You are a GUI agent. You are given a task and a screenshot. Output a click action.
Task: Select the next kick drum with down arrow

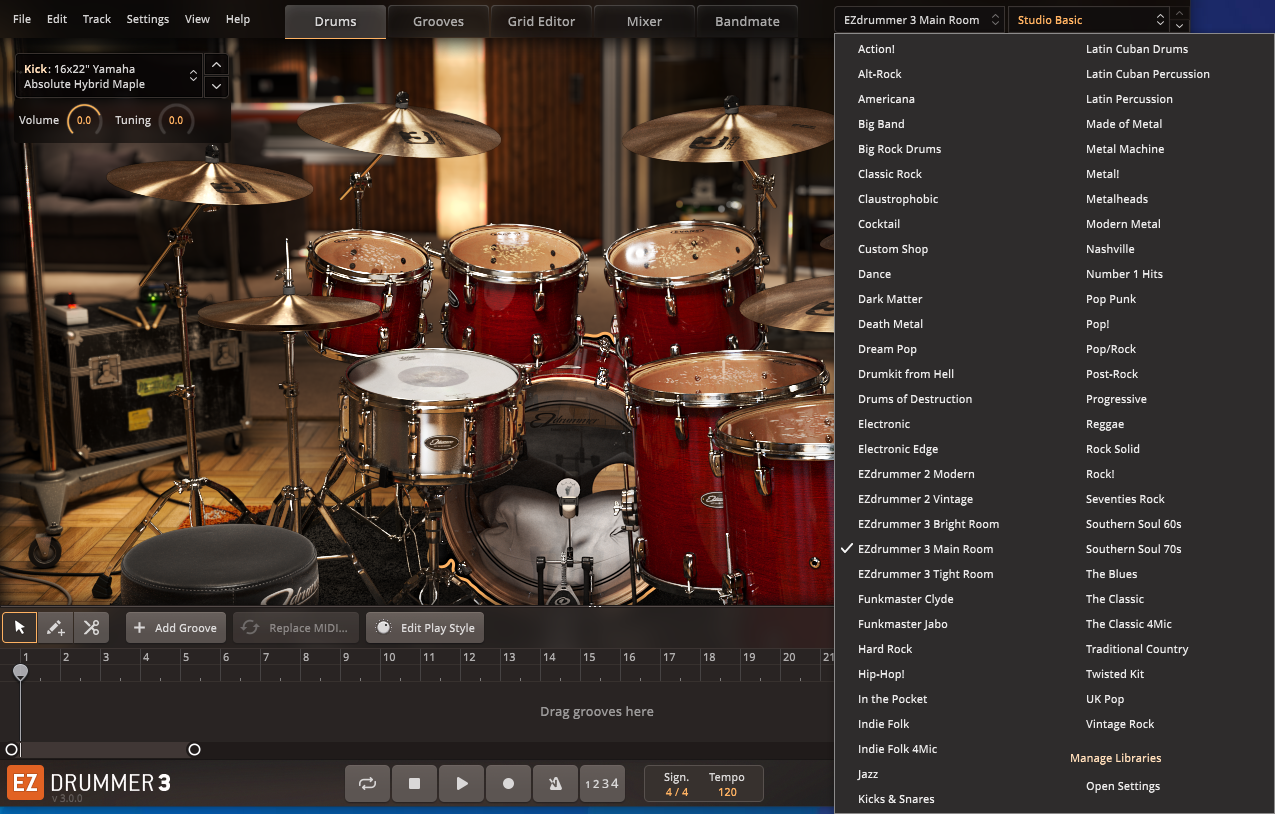[x=217, y=87]
